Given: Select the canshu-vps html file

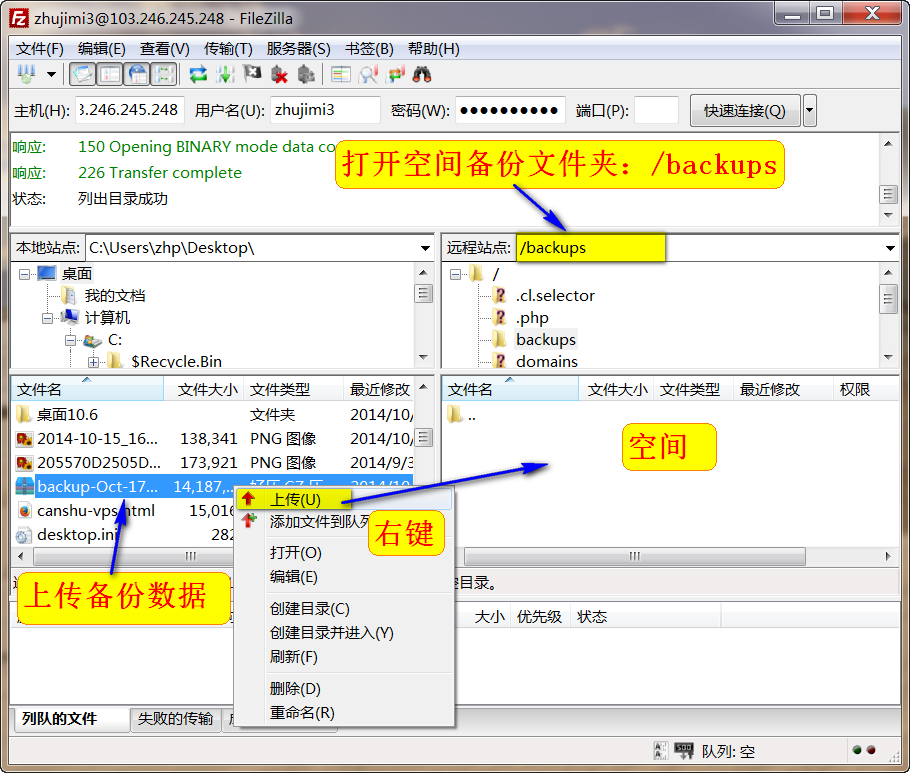Looking at the screenshot, I should click(x=96, y=511).
